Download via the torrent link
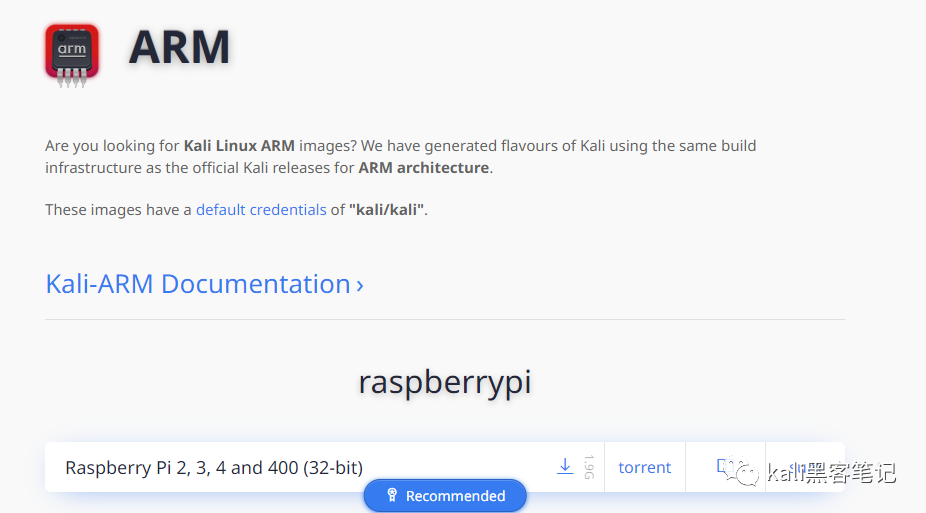 click(645, 467)
